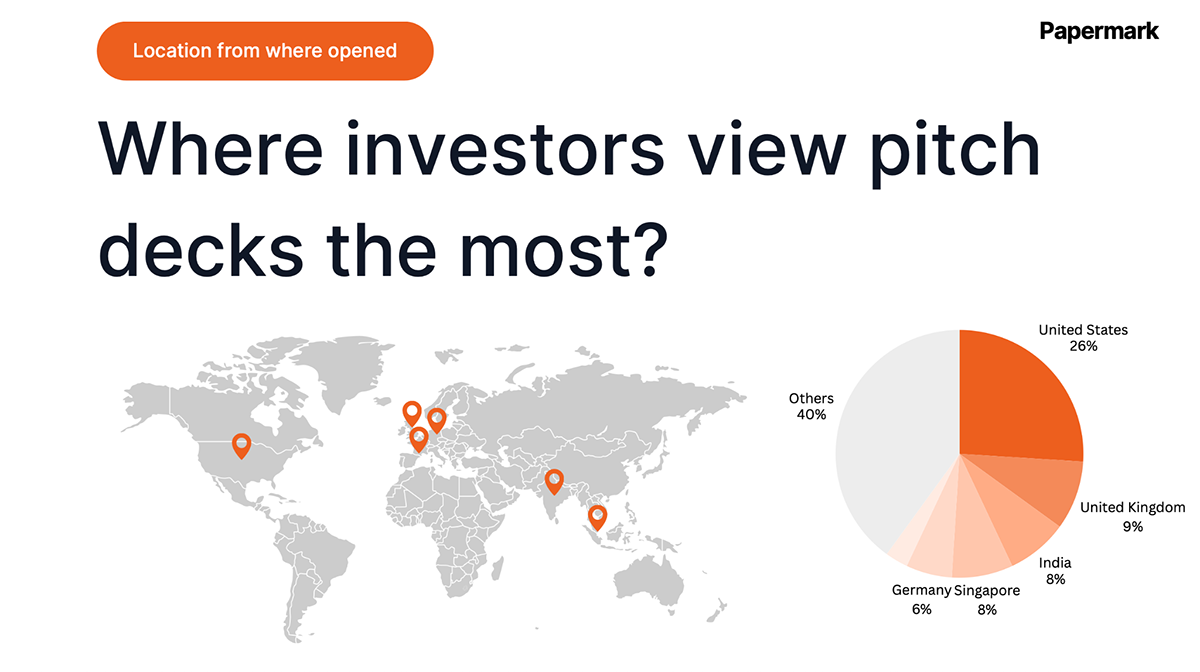The width and height of the screenshot is (1200, 672).
Task: Click the map pin over the United Kingdom
Action: (411, 411)
